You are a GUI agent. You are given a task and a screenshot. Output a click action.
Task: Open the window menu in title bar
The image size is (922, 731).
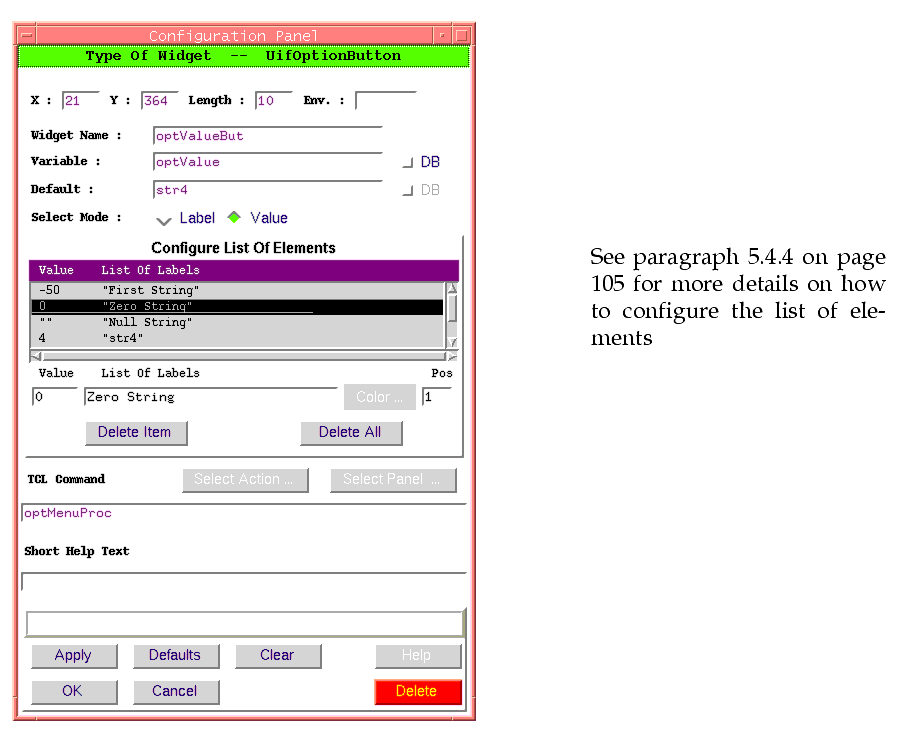27,36
